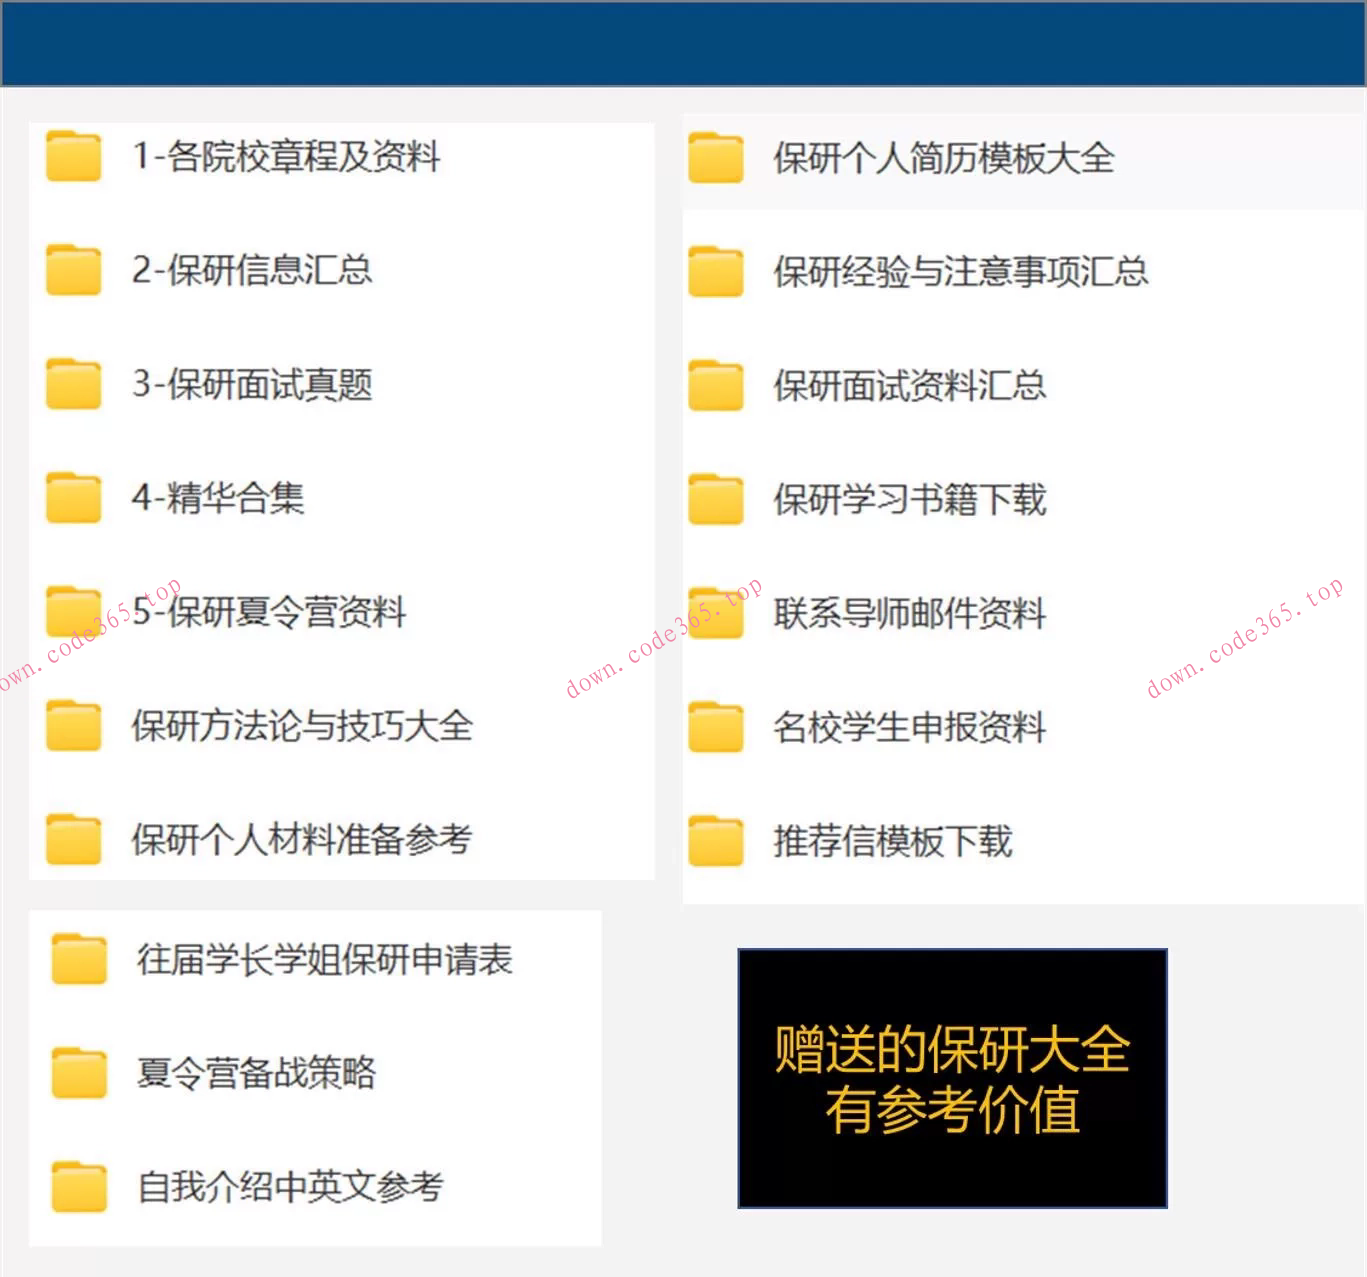
Task: Select the 保研经验与注意事项汇总 entry
Action: click(x=962, y=272)
